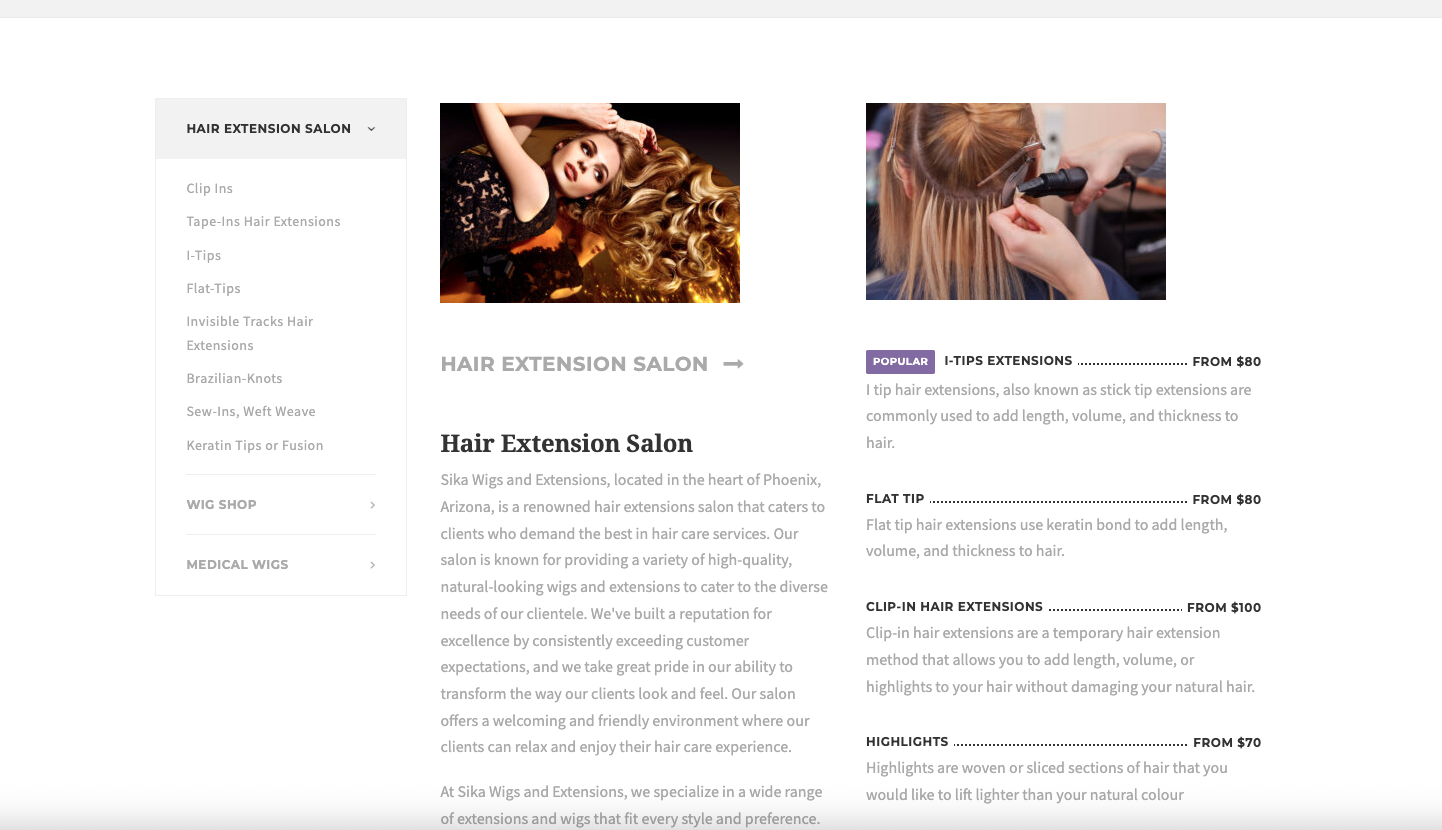
Task: Go to Brazilian-Knots page
Action: (234, 378)
